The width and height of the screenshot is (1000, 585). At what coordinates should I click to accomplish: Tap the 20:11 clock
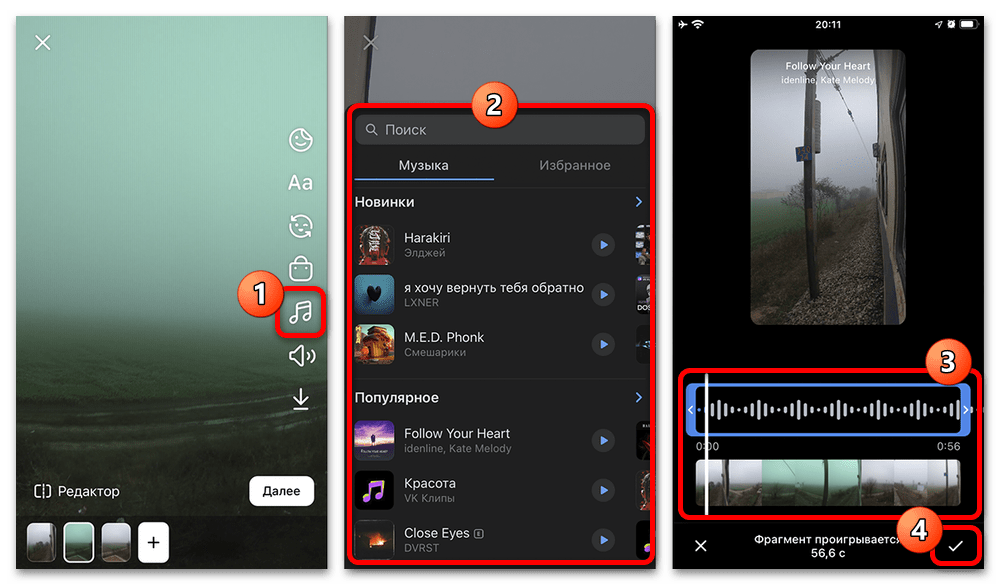(828, 24)
